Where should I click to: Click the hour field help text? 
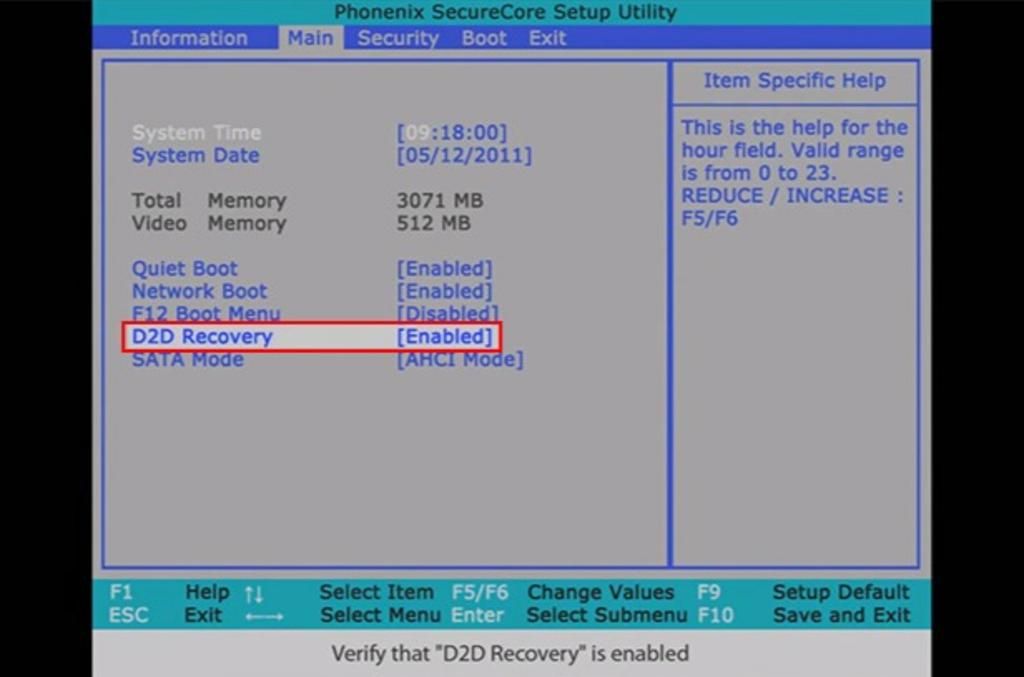pos(795,173)
